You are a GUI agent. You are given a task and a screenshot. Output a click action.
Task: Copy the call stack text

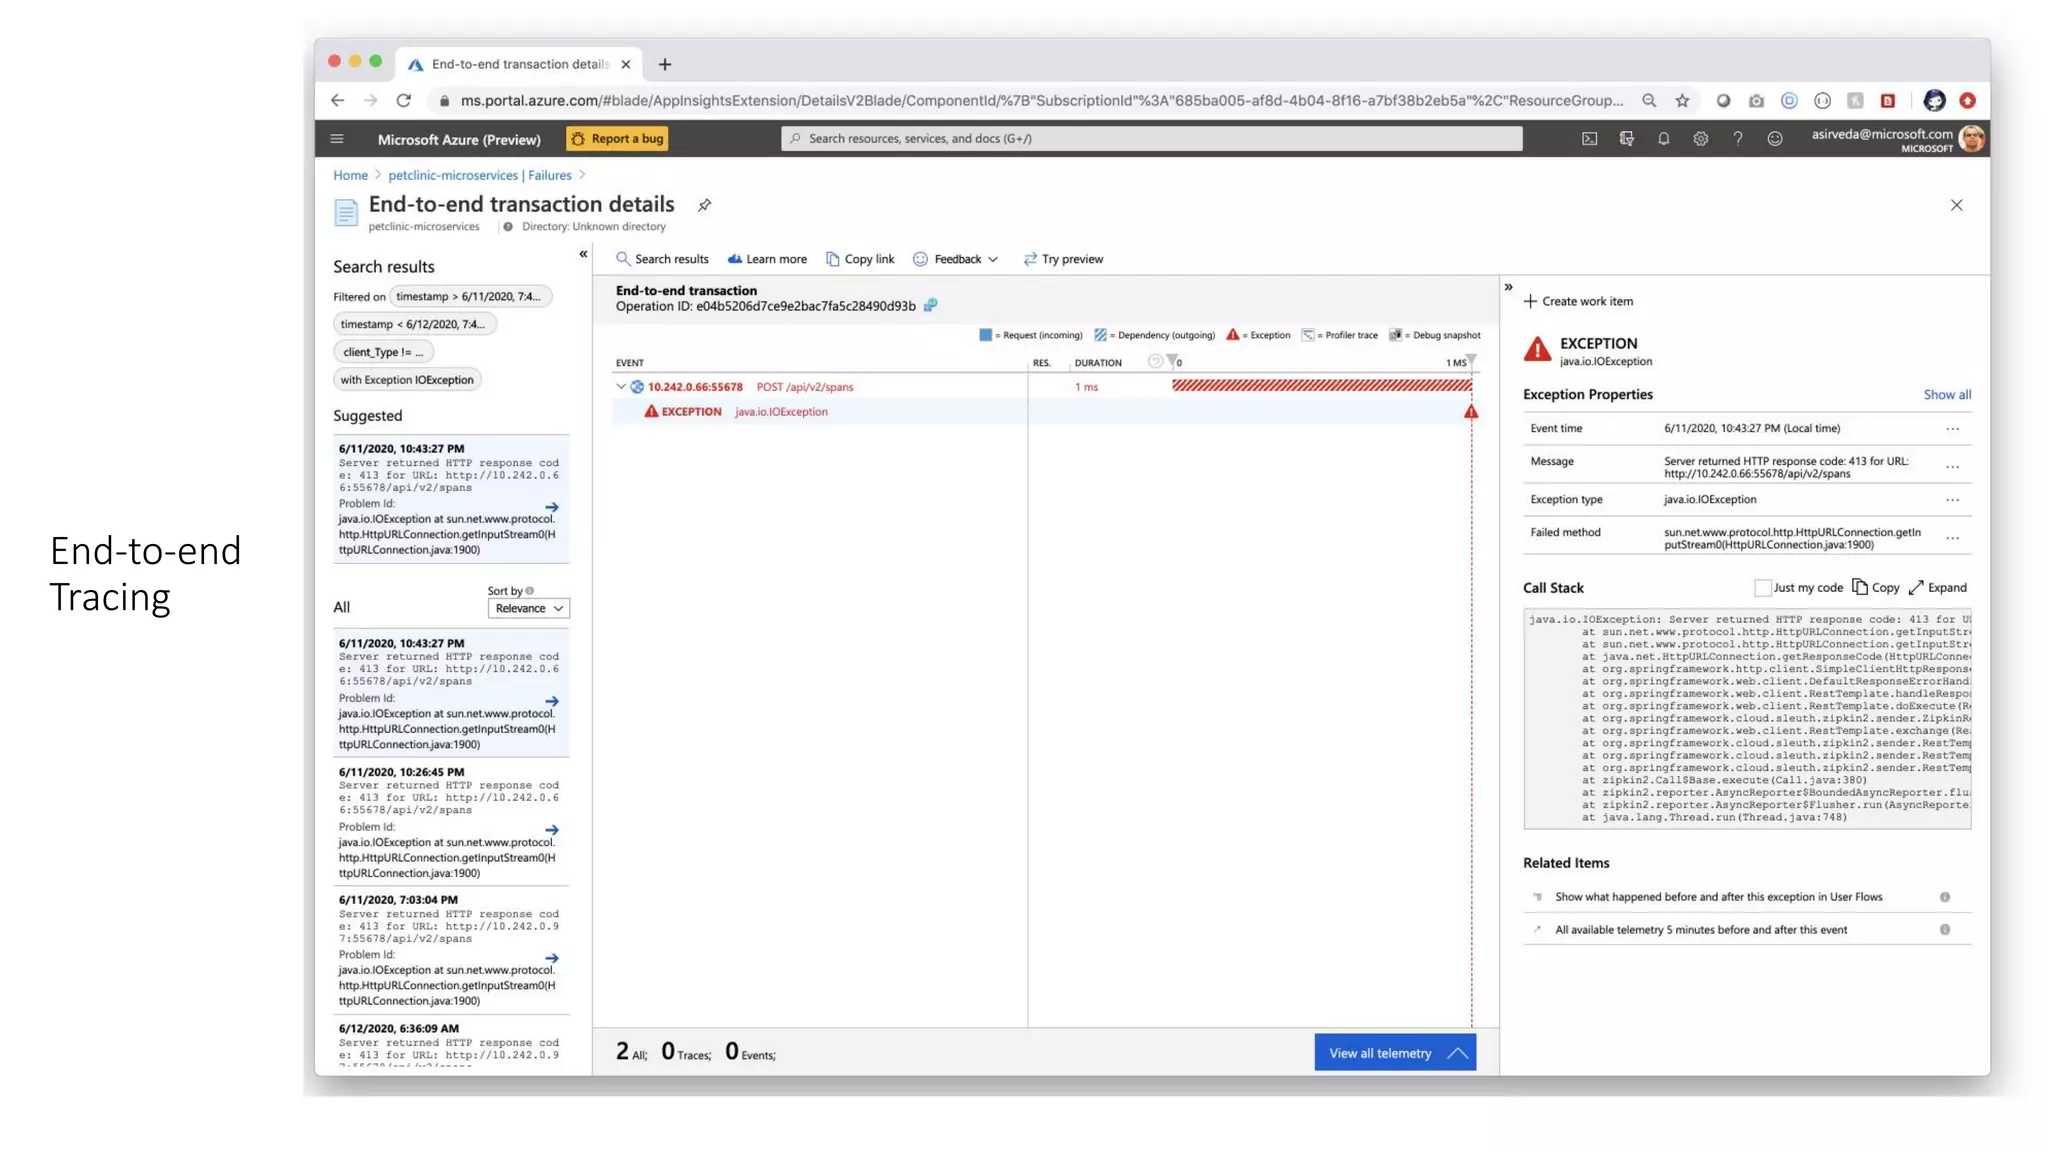pos(1875,588)
